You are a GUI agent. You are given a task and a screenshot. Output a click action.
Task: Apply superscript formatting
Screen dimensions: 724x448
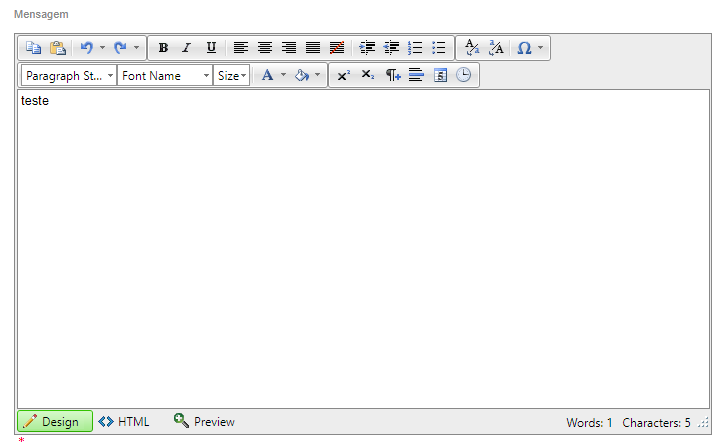343,75
